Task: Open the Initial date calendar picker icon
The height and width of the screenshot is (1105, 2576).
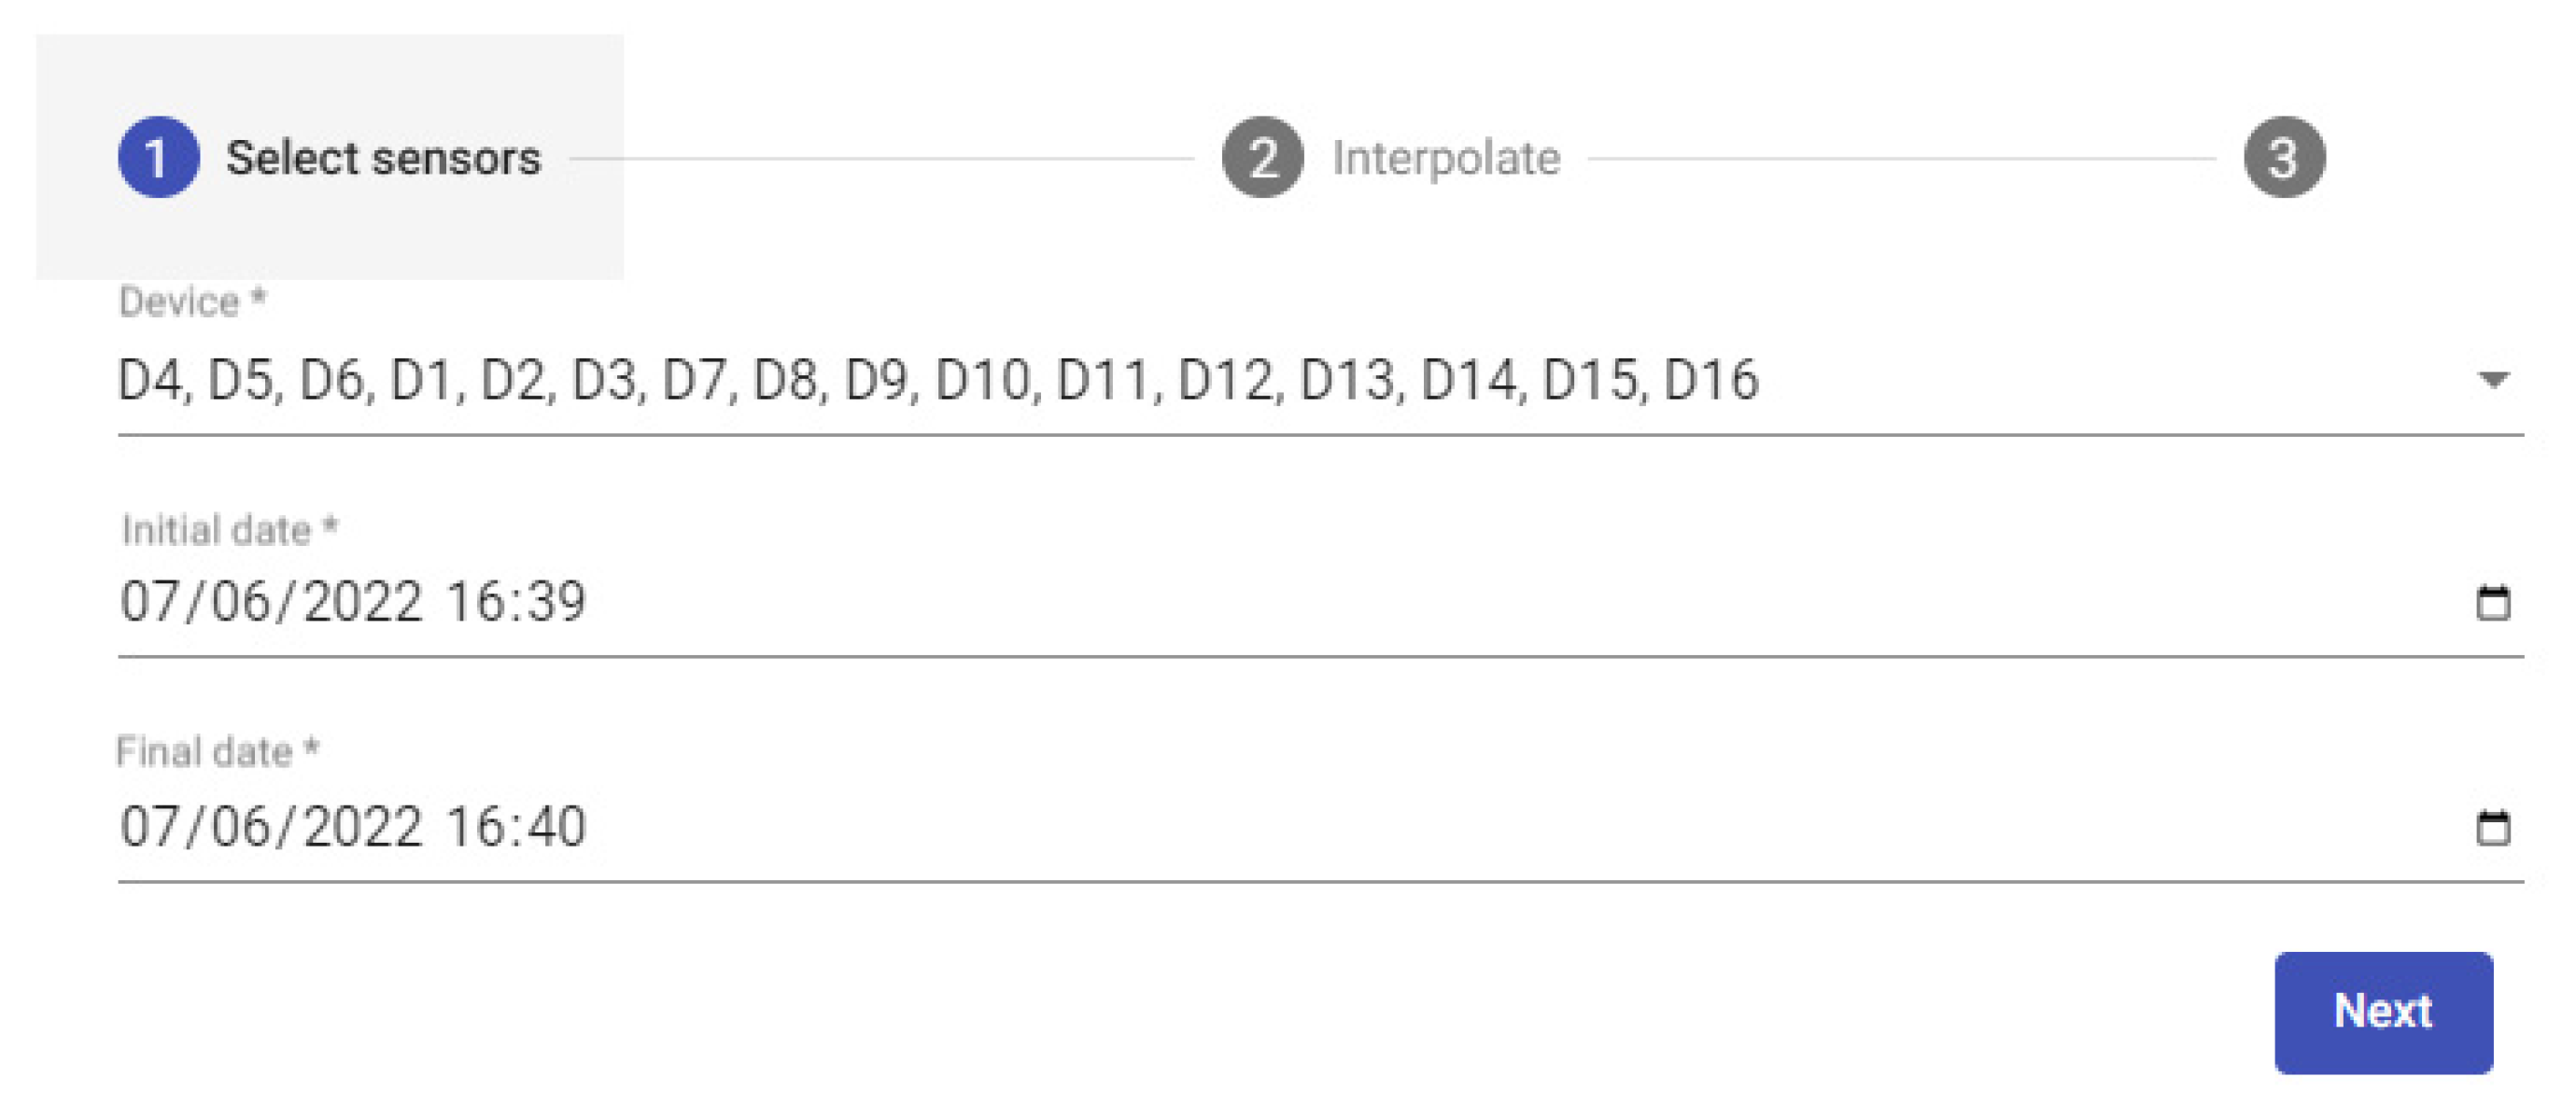Action: pos(2492,602)
